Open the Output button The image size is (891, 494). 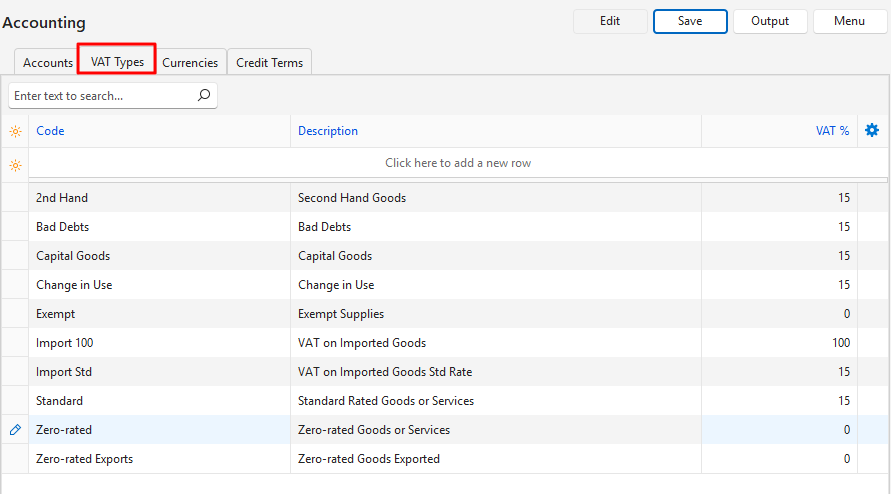tap(770, 21)
